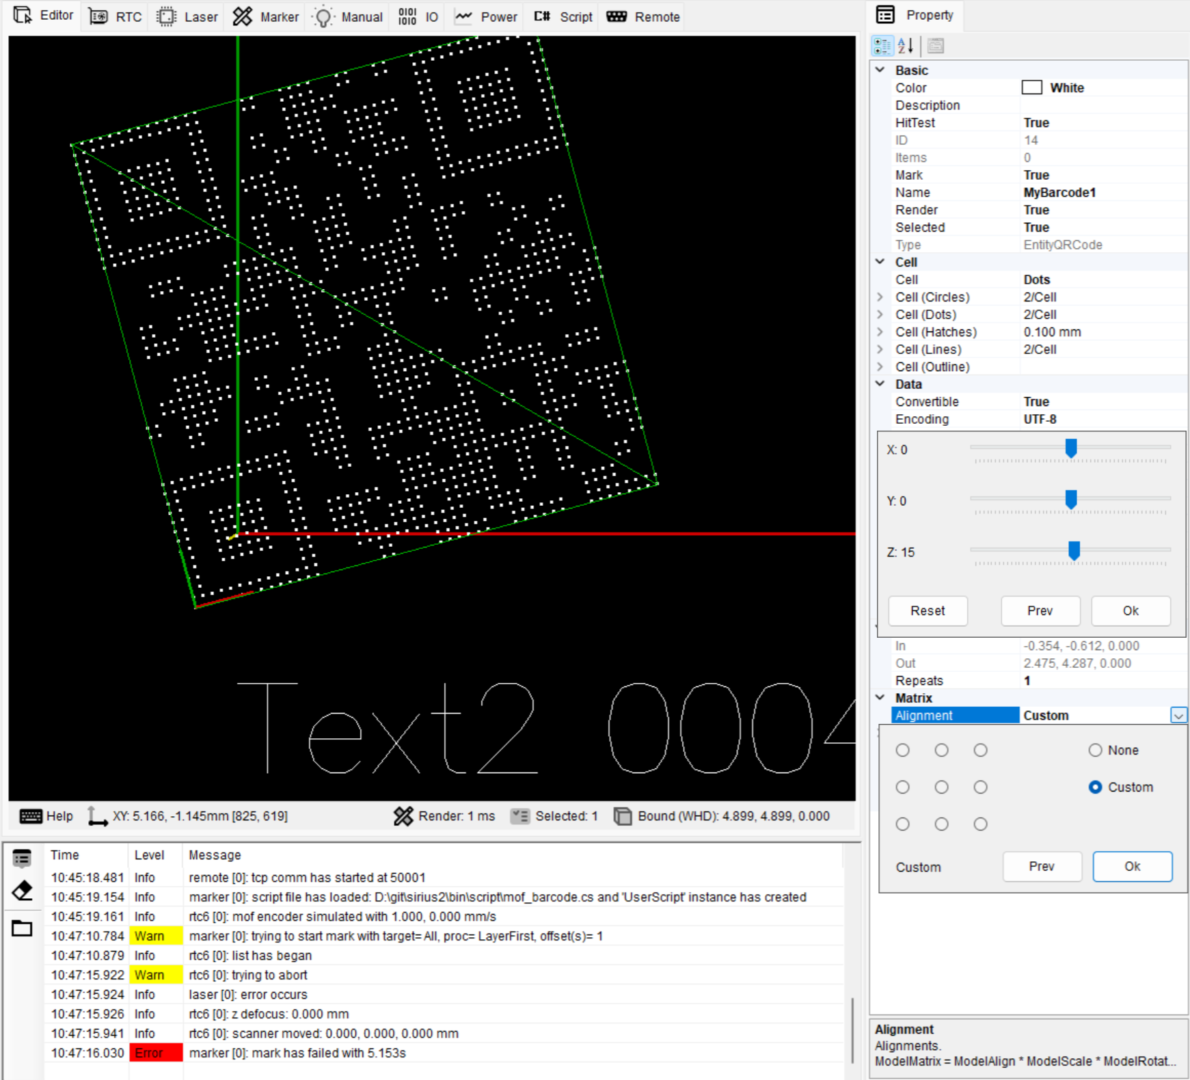Open the Editor tab
This screenshot has height=1080, width=1190.
coord(43,16)
